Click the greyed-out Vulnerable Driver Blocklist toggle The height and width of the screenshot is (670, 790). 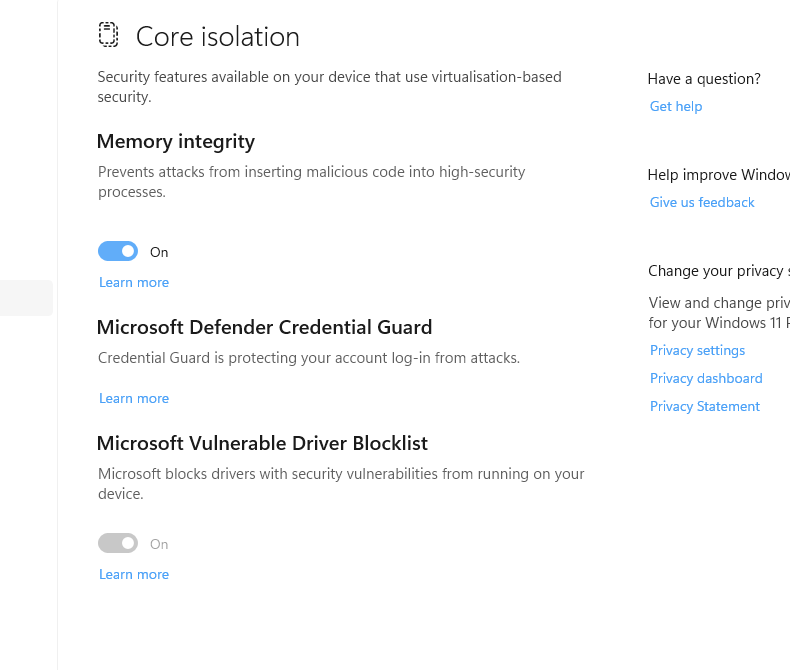(x=118, y=543)
